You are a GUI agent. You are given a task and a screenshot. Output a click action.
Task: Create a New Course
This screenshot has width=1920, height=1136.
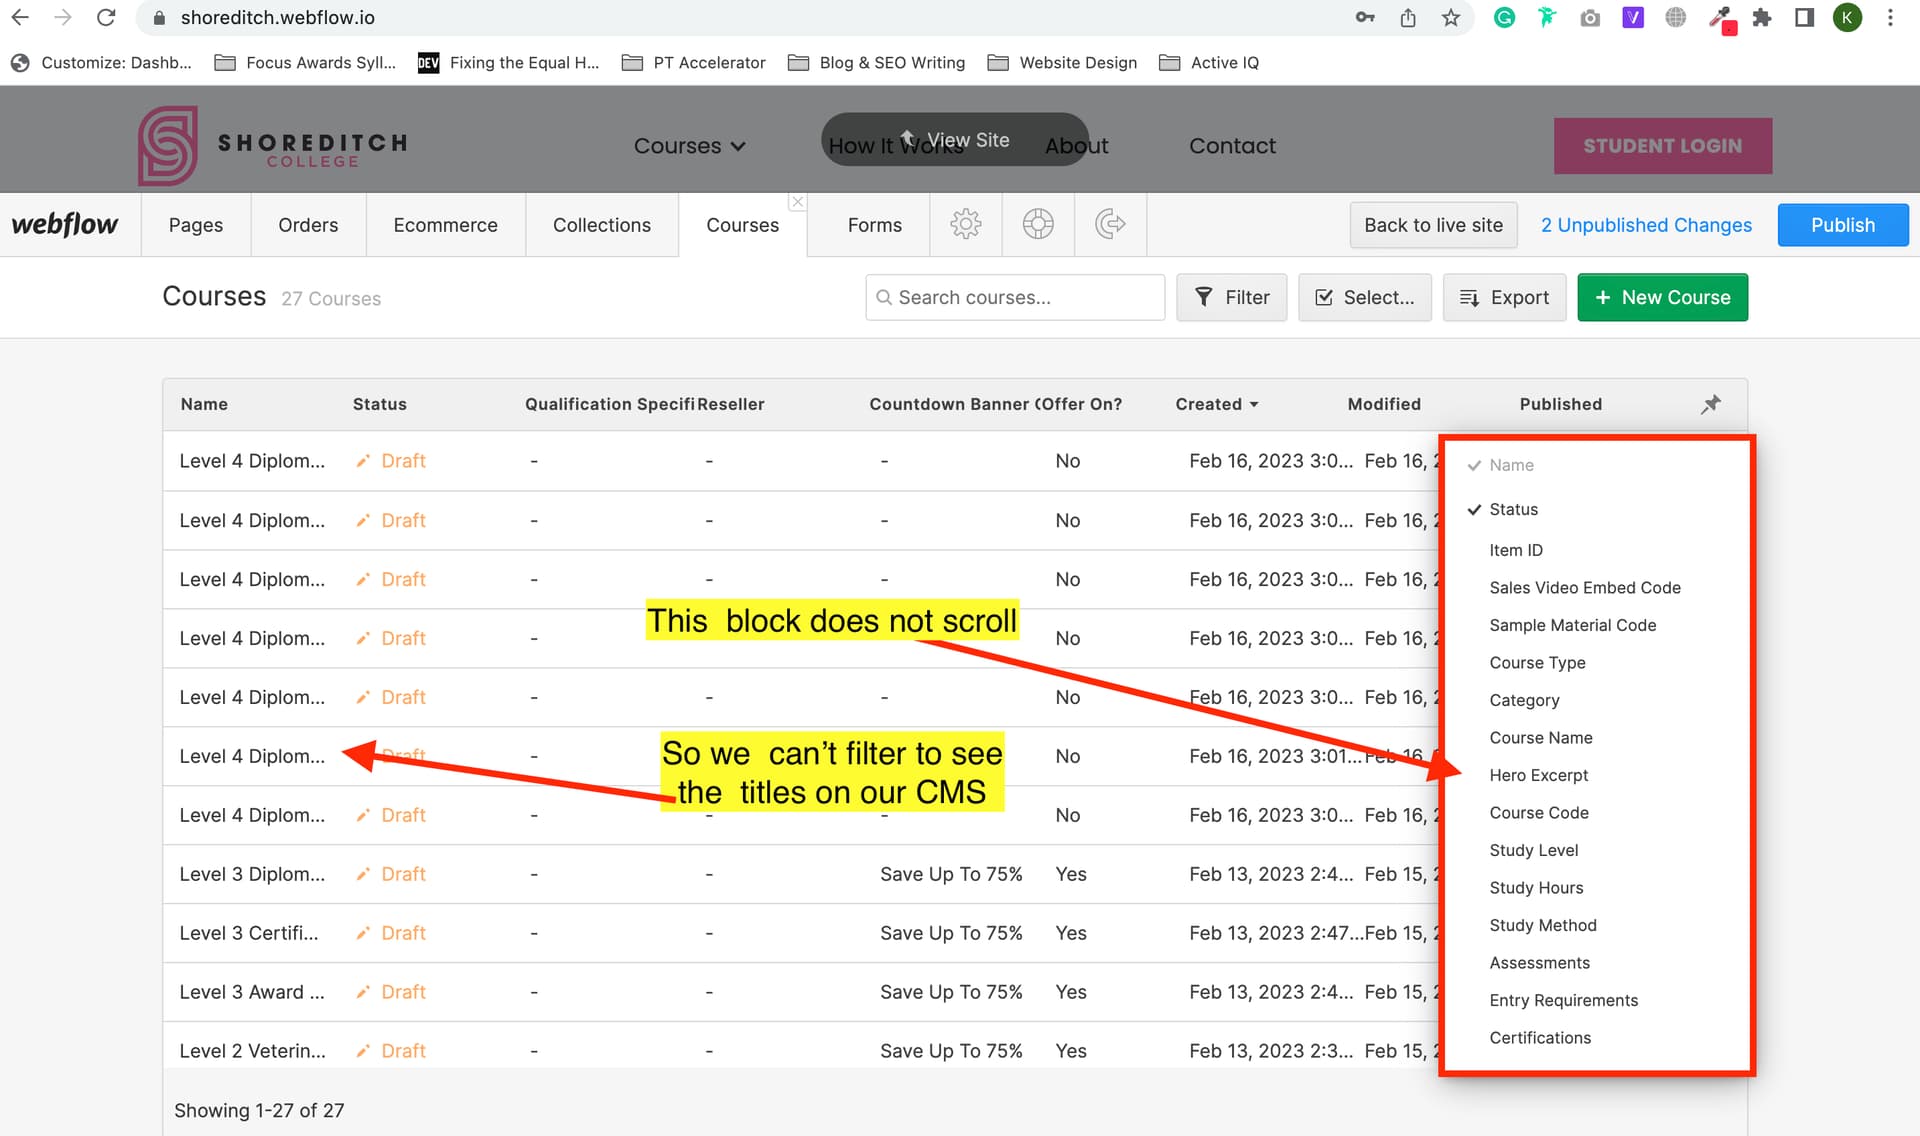coord(1662,297)
